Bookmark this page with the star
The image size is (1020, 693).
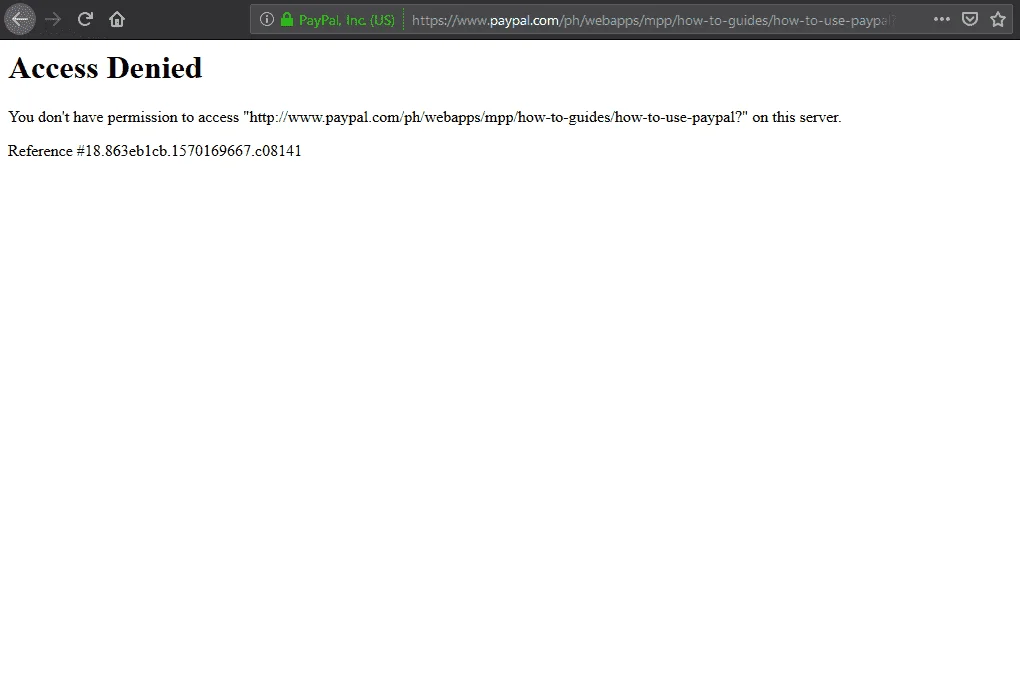pyautogui.click(x=998, y=20)
